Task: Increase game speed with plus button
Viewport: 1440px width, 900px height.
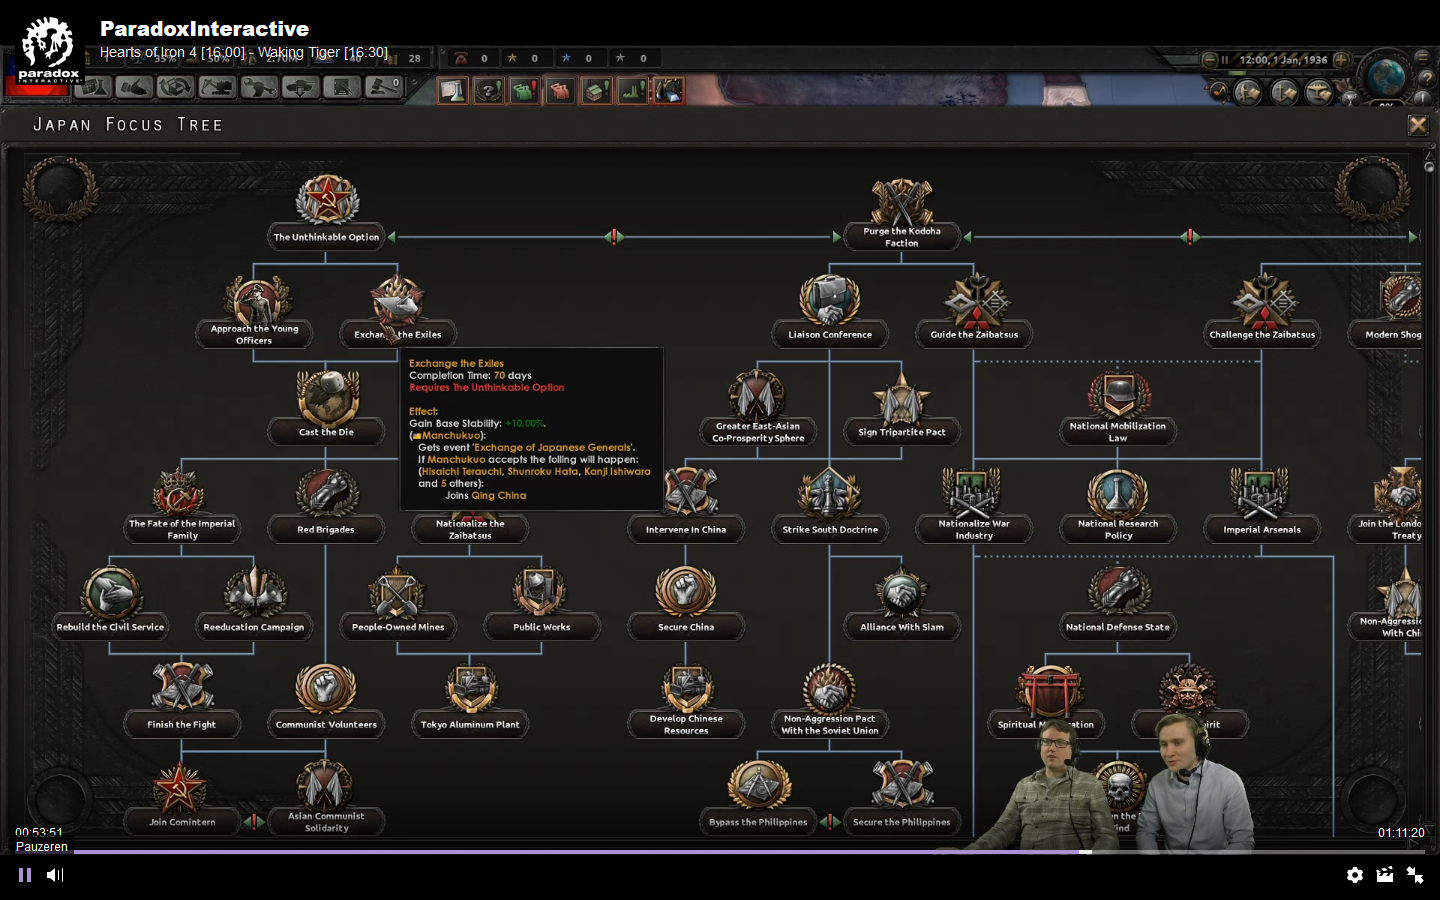Action: click(1342, 60)
